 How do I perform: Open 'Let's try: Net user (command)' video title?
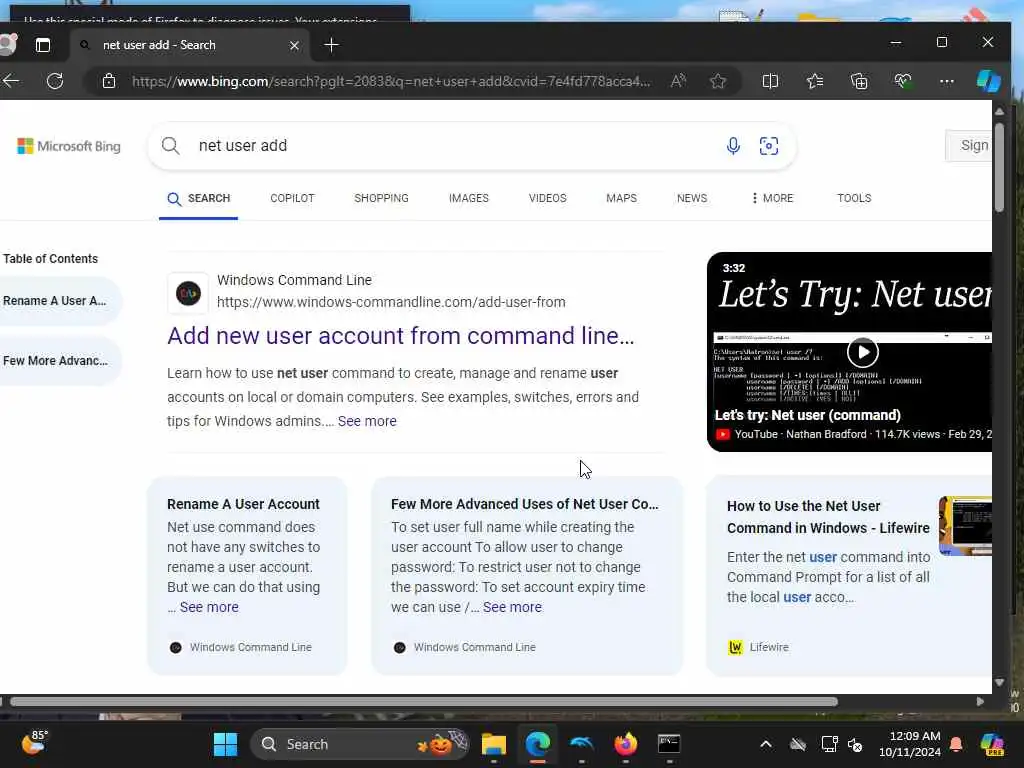coord(807,415)
